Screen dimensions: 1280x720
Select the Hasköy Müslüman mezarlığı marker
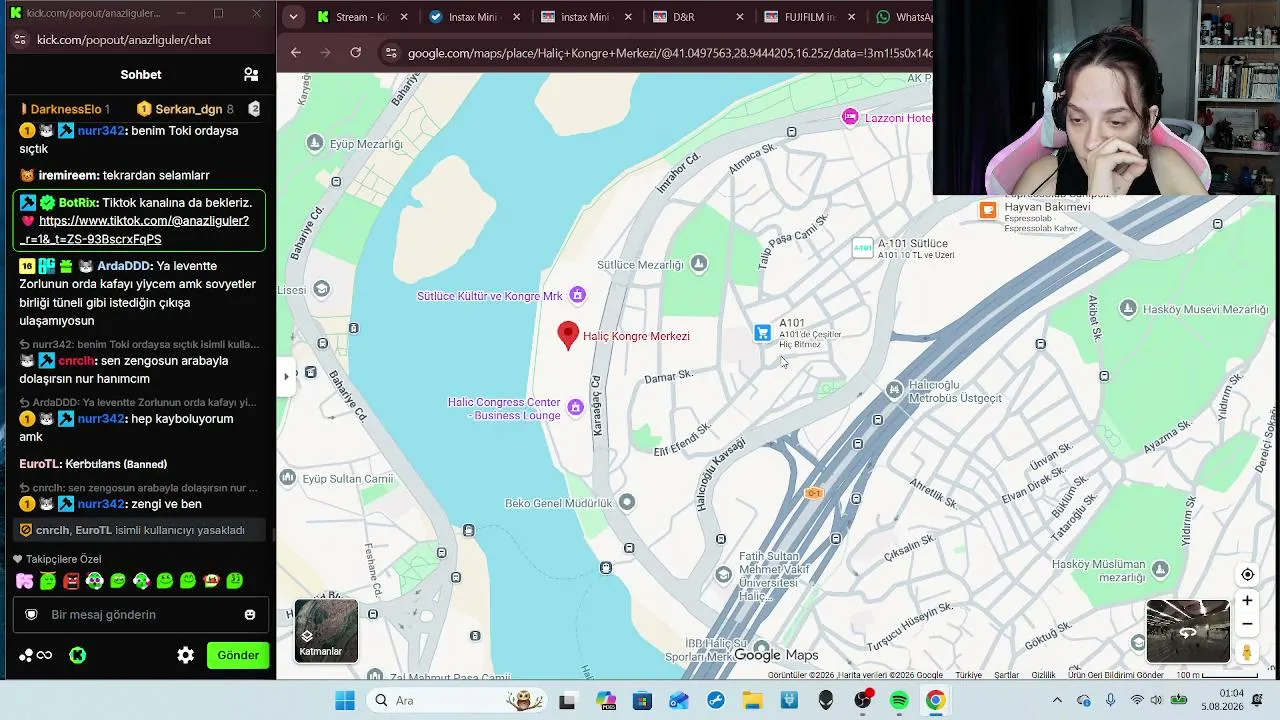pos(1160,570)
